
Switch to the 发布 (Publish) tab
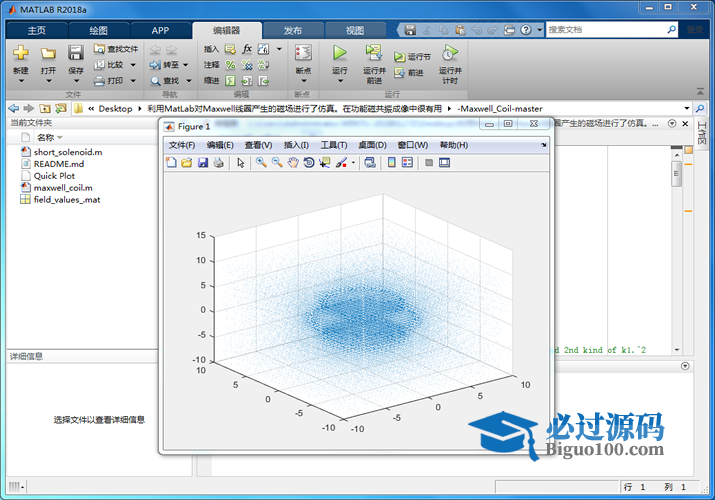(x=293, y=31)
